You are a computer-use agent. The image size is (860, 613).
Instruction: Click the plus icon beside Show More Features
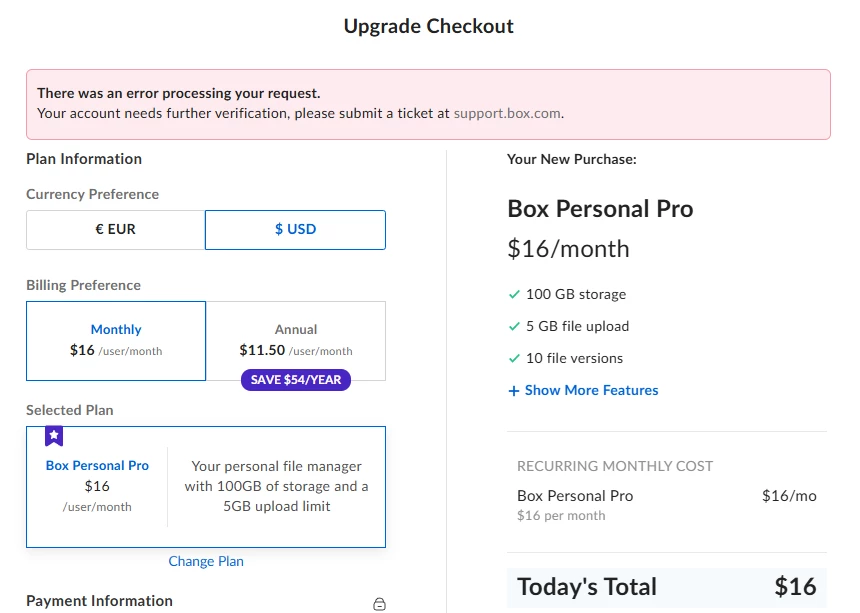(513, 391)
